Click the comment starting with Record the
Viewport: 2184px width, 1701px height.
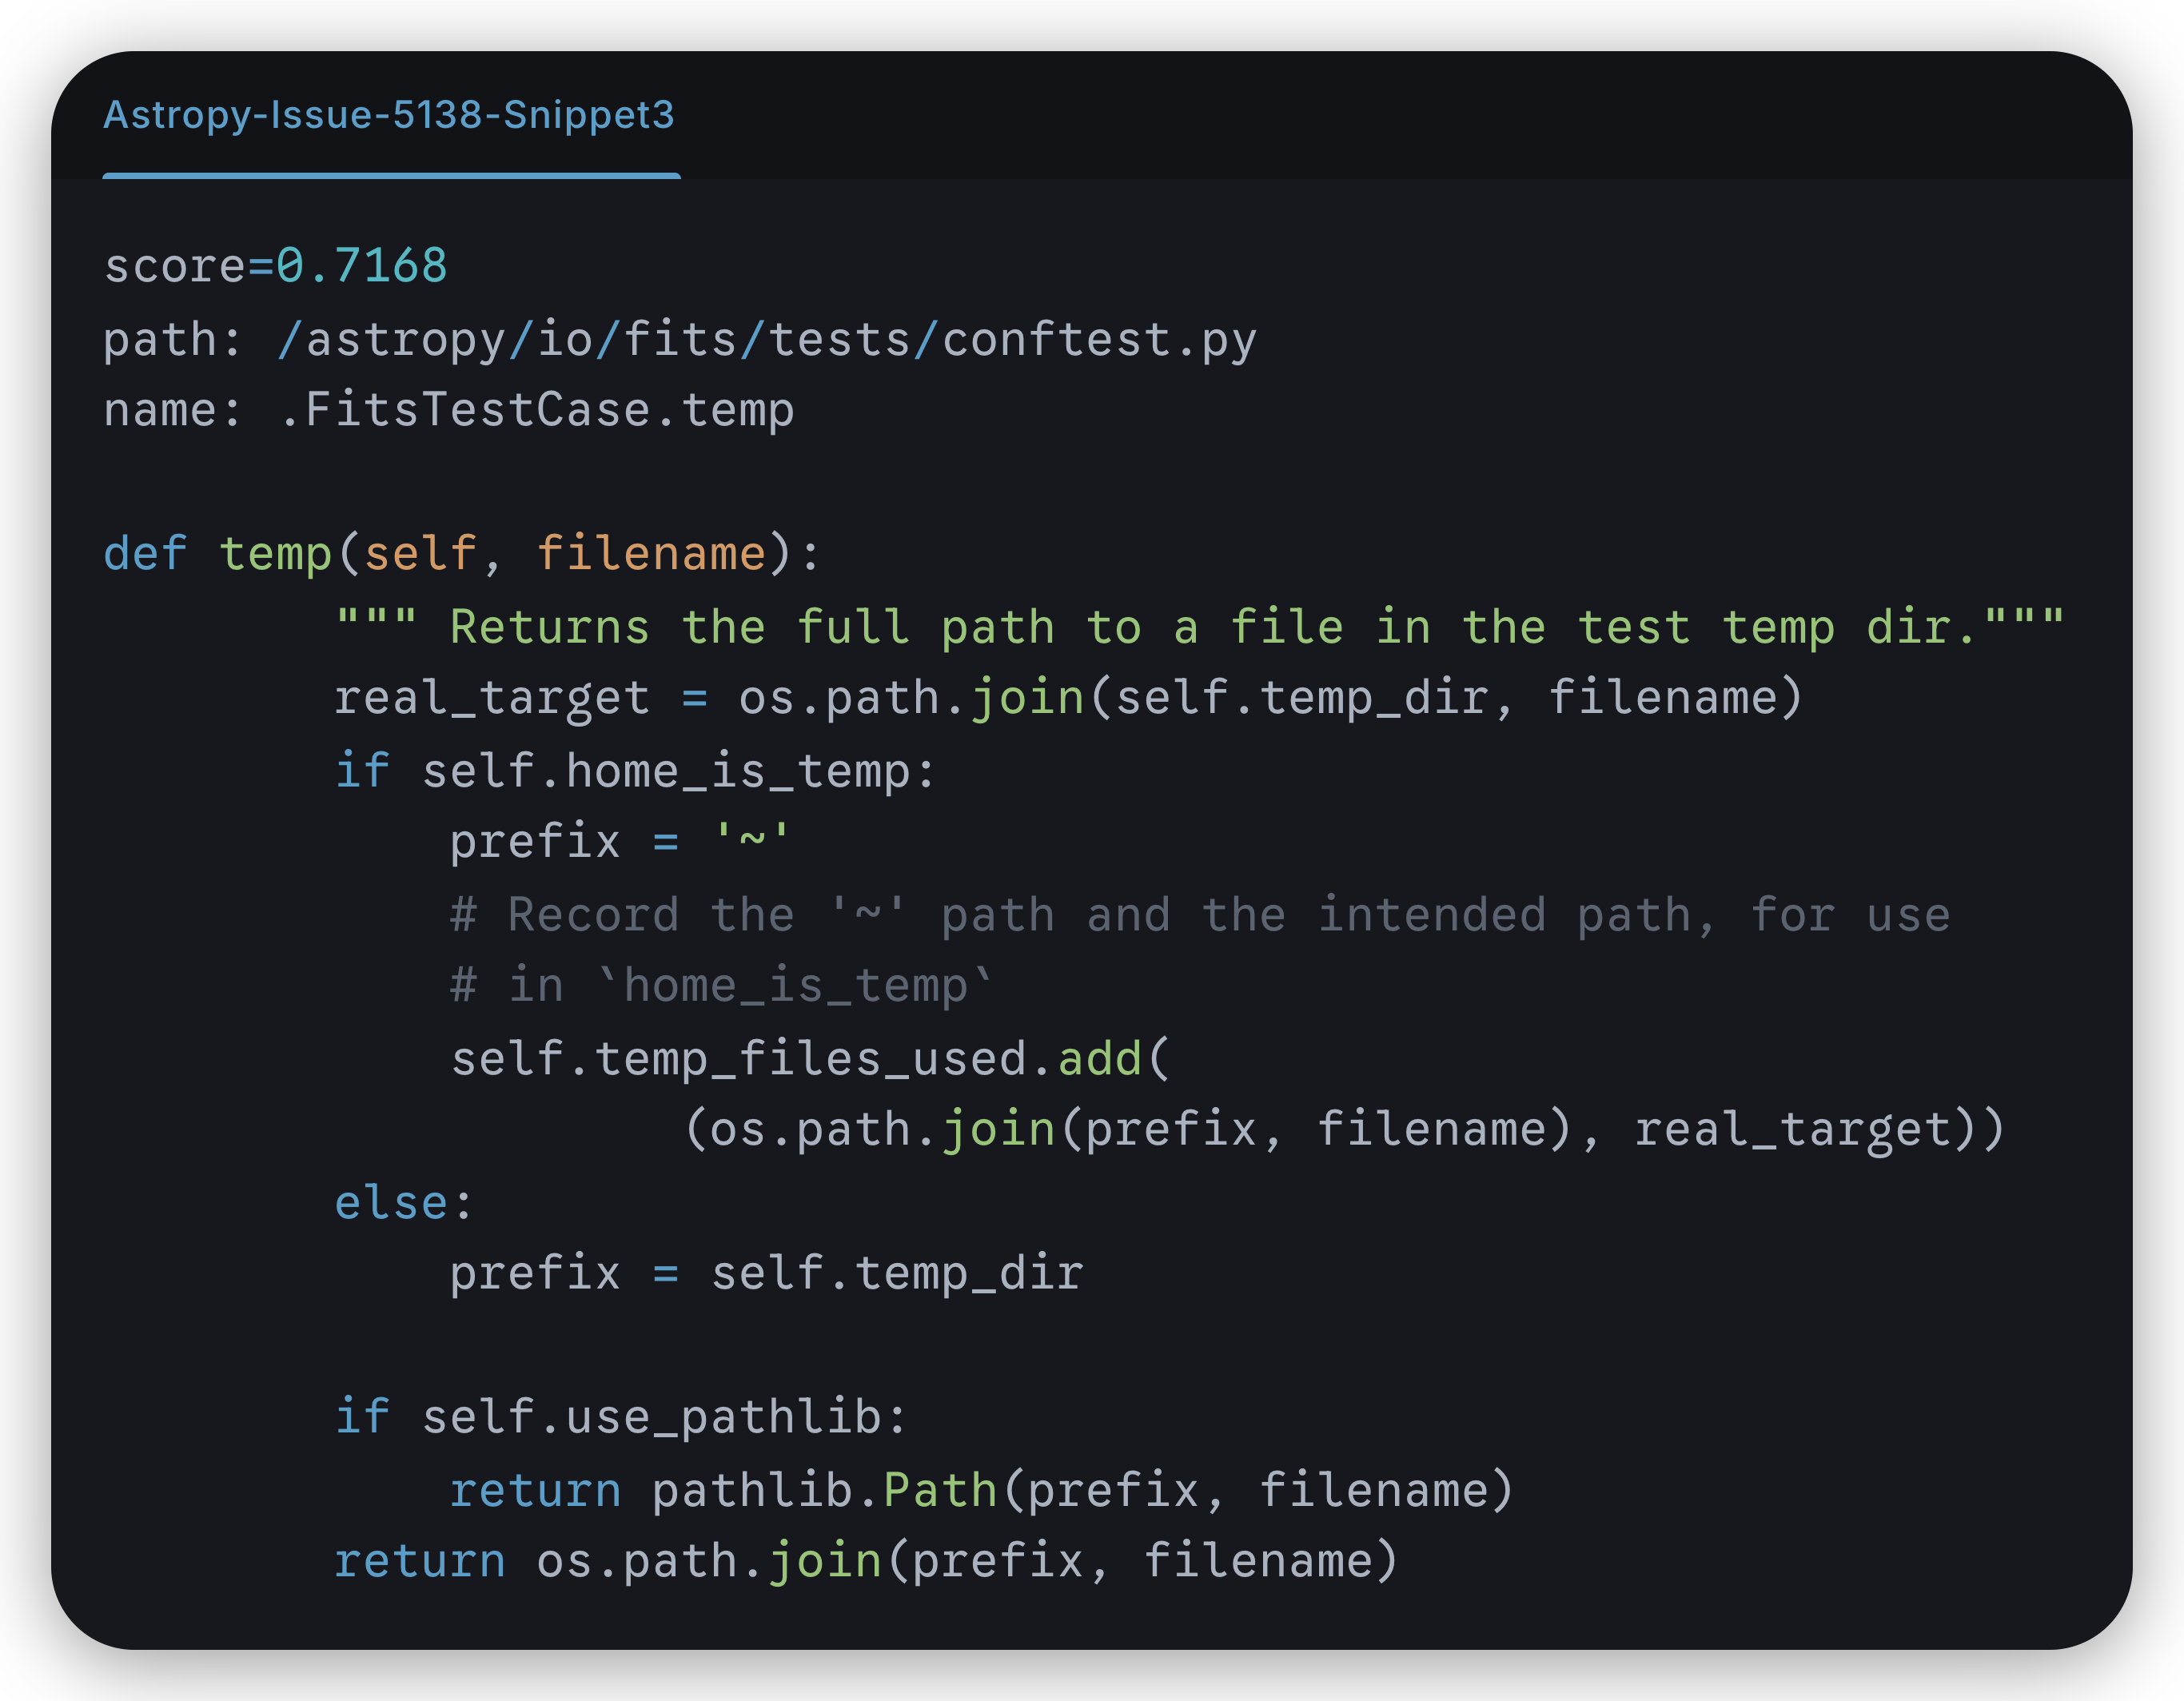pos(1199,915)
